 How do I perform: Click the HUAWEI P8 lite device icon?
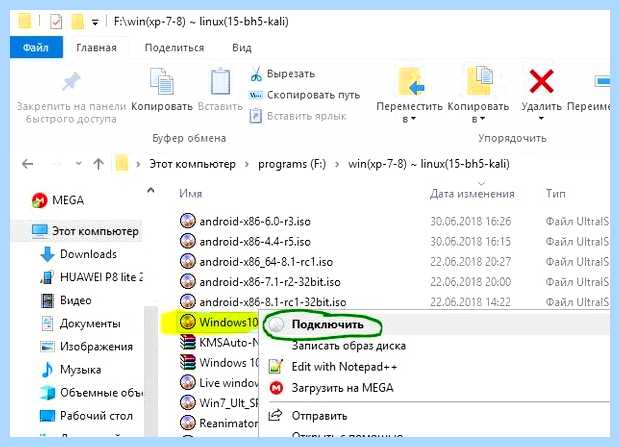click(x=47, y=277)
